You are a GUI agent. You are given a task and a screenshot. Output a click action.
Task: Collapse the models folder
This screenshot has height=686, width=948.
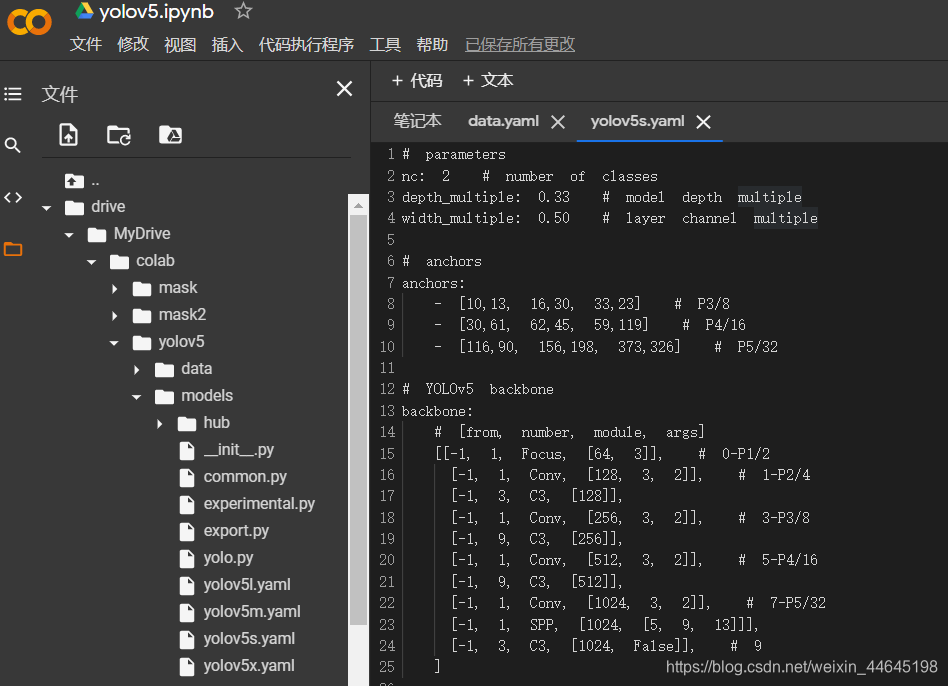click(137, 397)
